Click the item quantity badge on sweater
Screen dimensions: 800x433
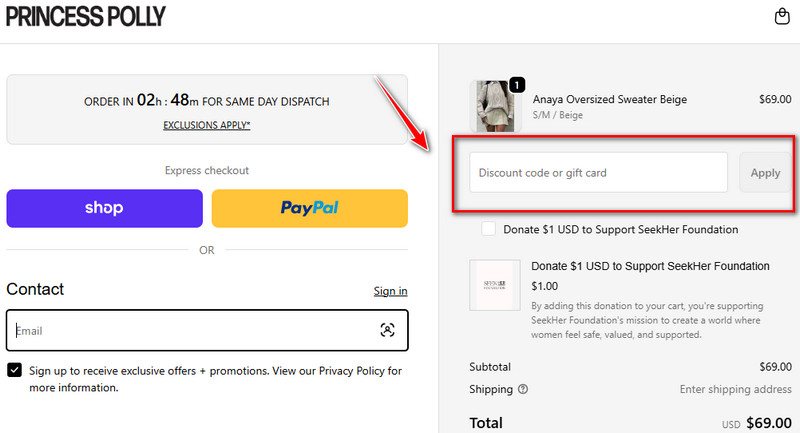coord(517,85)
